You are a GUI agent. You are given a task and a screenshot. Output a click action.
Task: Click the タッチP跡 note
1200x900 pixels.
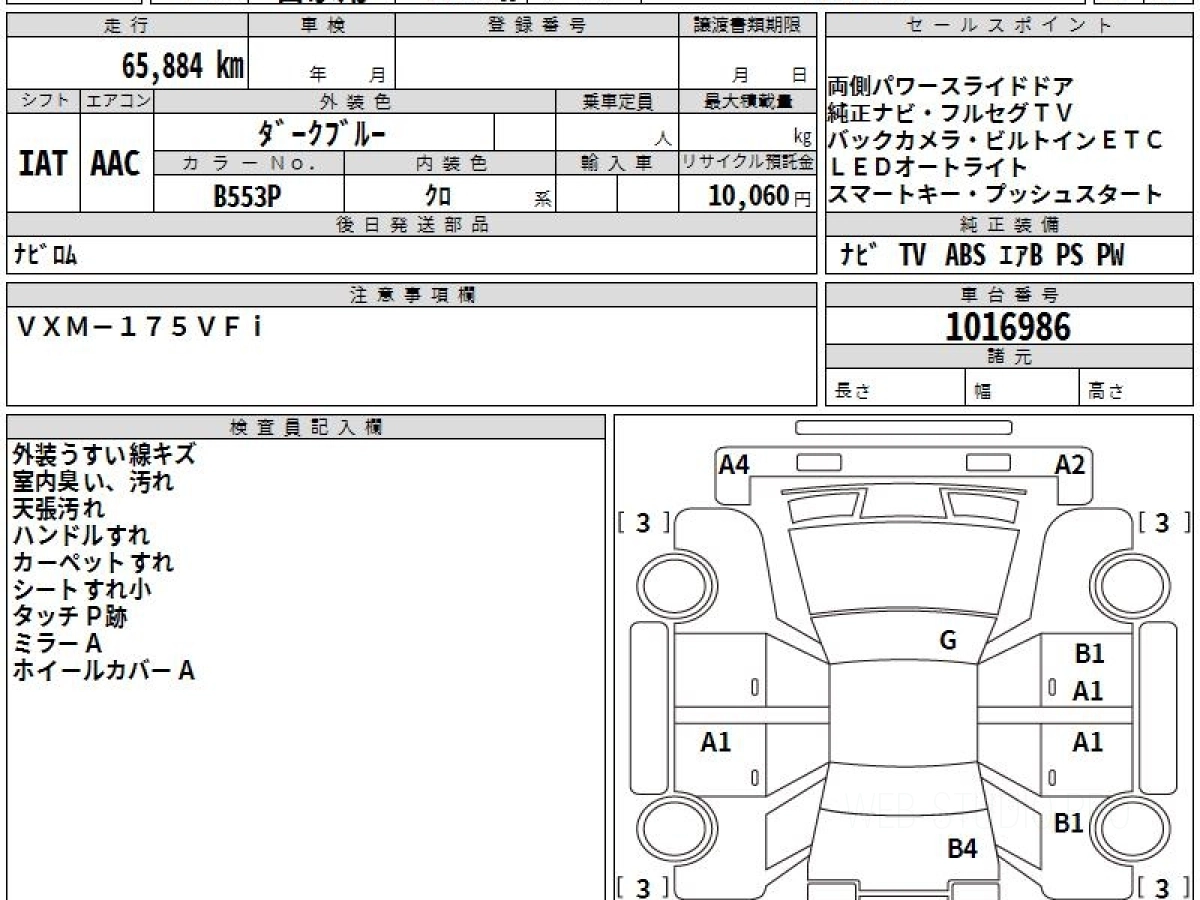click(x=70, y=617)
